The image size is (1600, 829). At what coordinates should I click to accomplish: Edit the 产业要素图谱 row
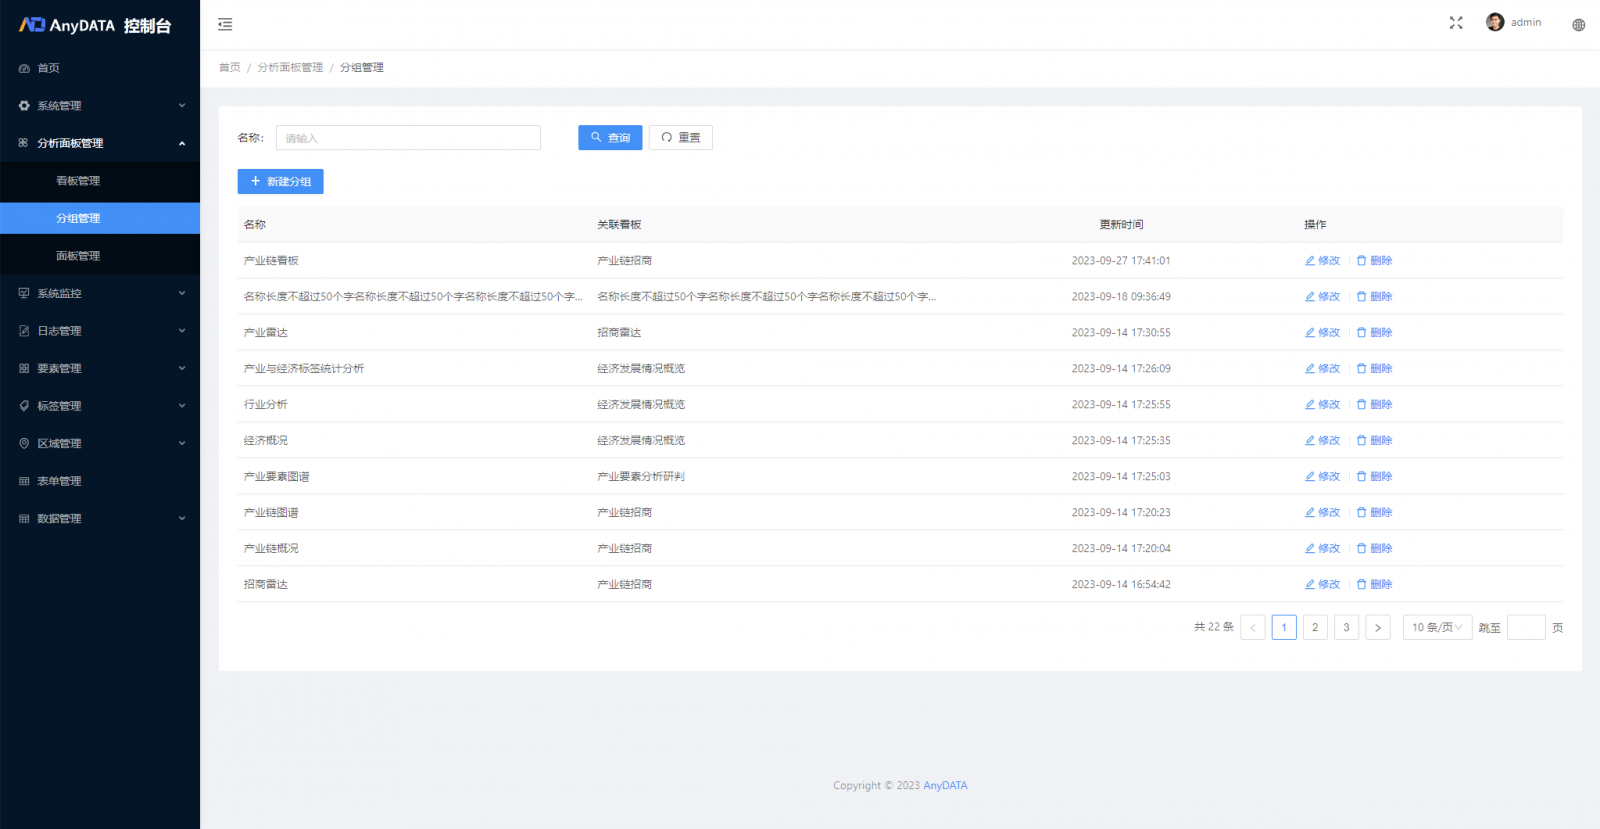point(1322,476)
